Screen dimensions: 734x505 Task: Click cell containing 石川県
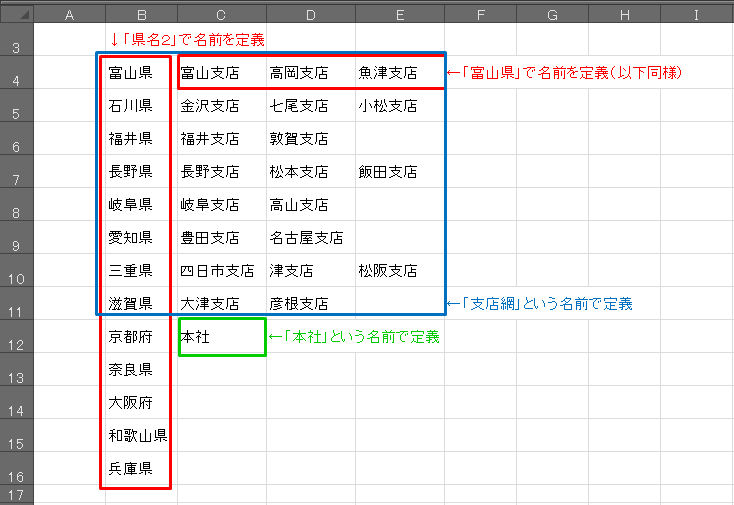click(x=141, y=105)
